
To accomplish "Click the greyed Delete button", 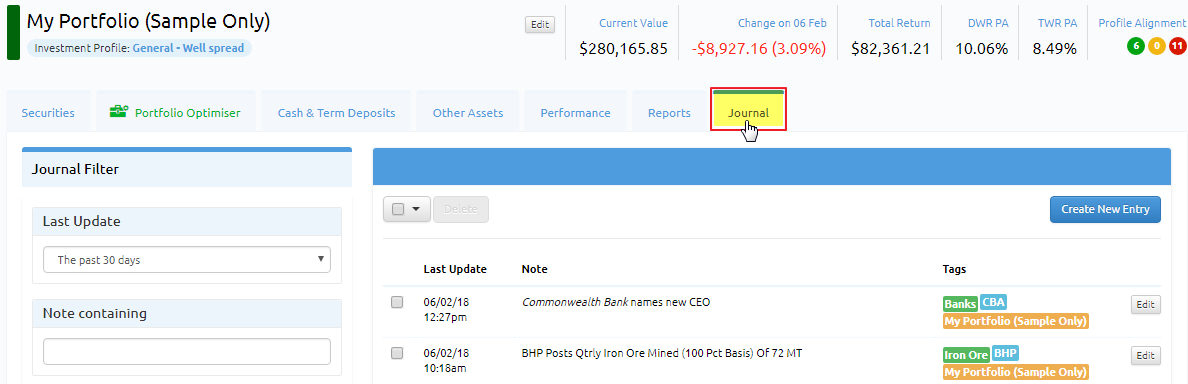I will point(461,210).
